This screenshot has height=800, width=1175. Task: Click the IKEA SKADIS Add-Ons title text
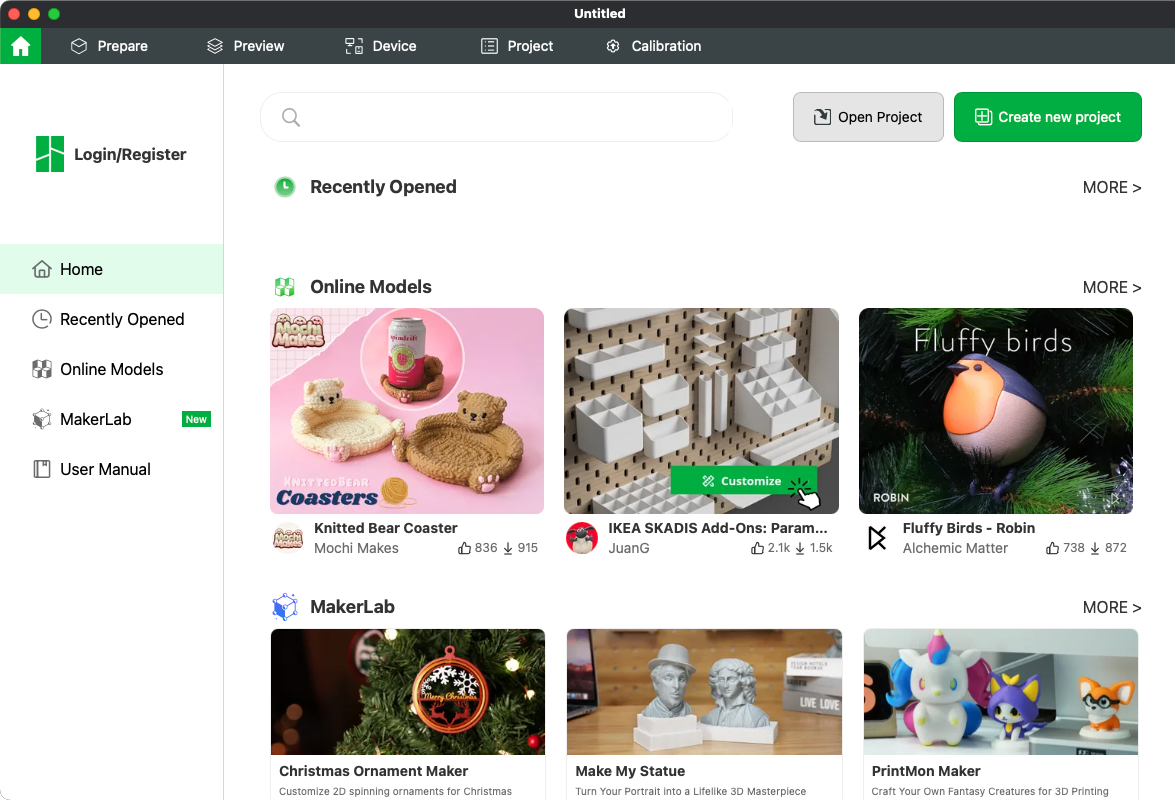click(x=718, y=528)
